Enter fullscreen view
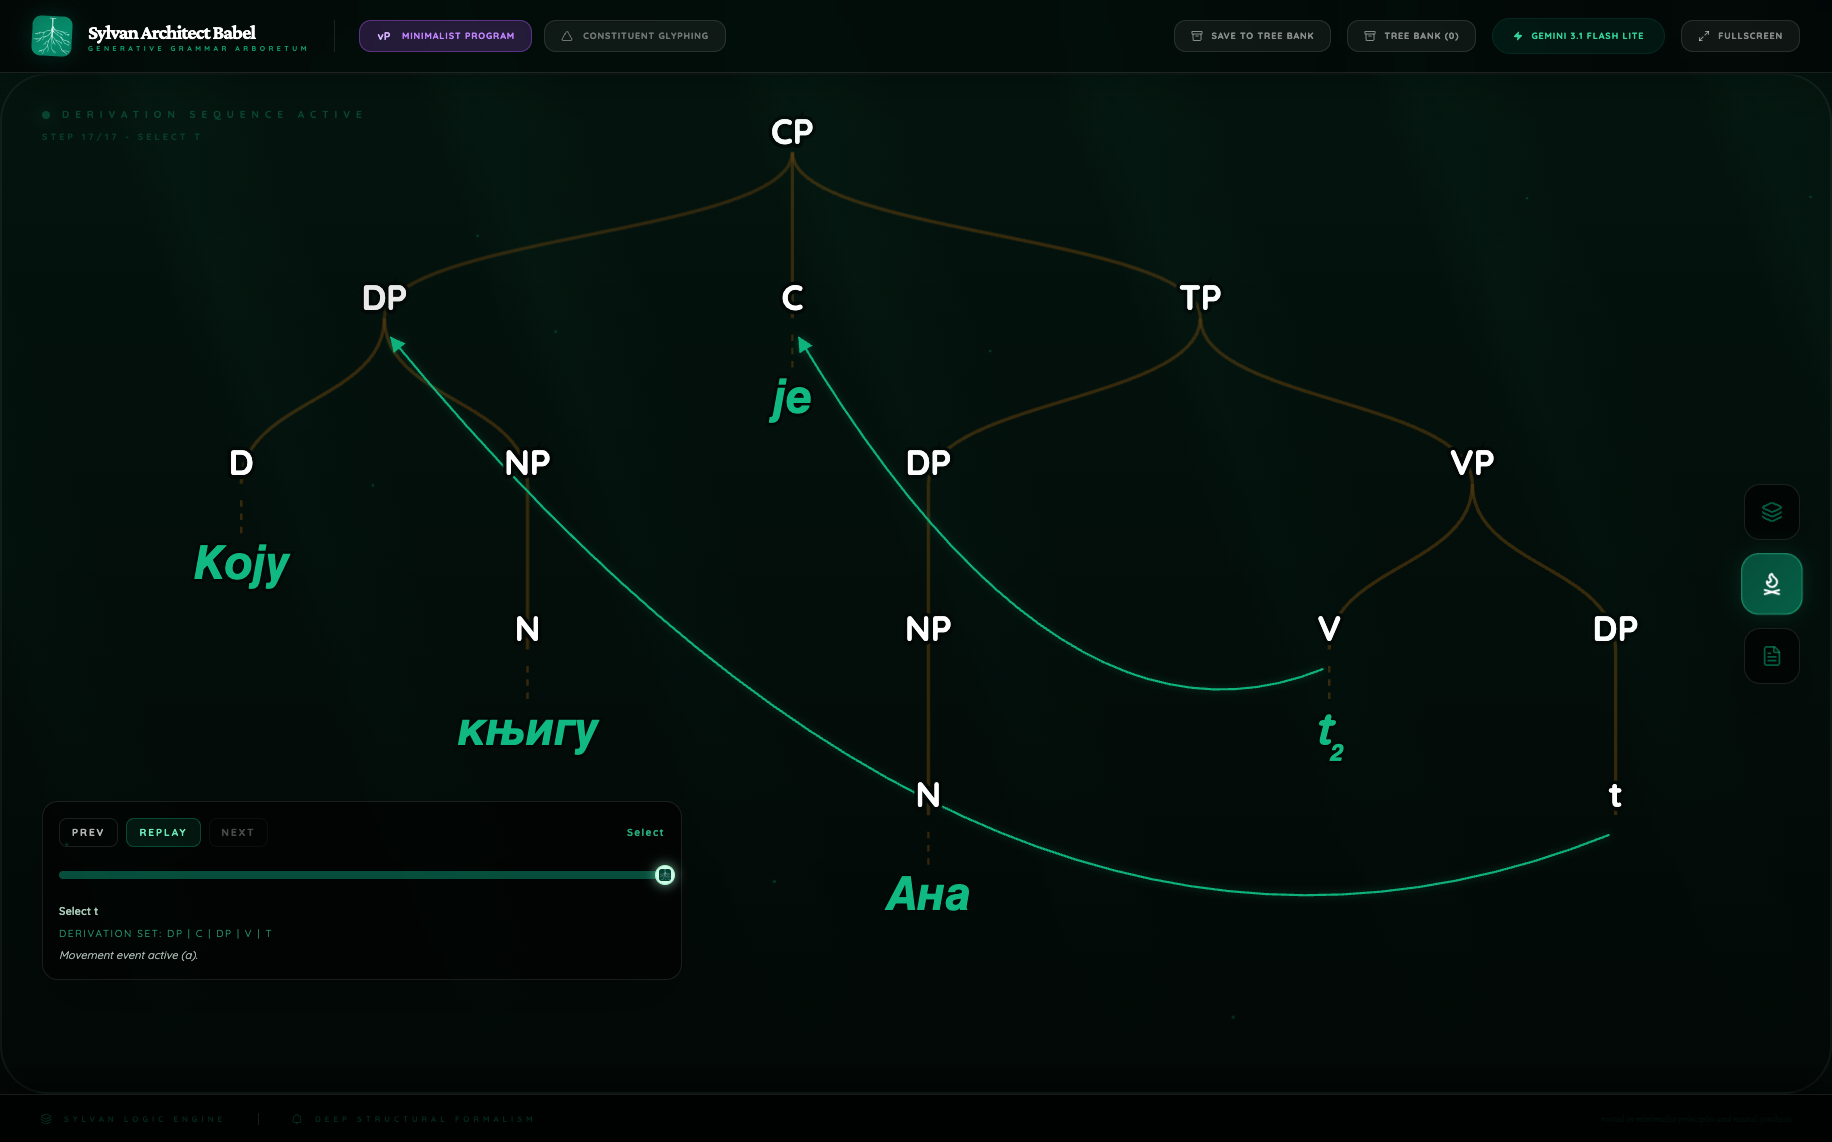The image size is (1832, 1142). 1739,36
